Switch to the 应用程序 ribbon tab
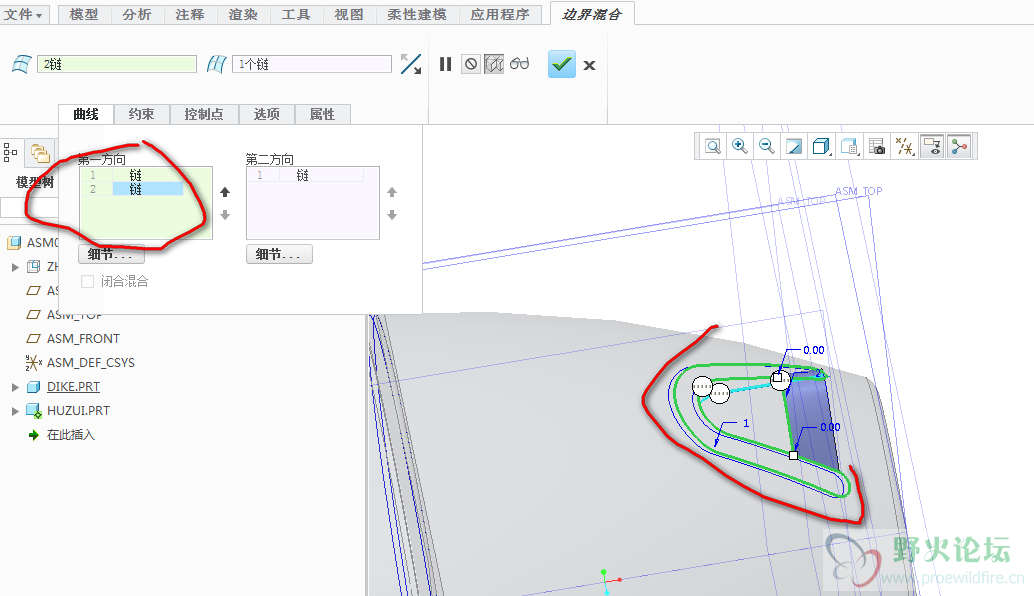Image resolution: width=1034 pixels, height=596 pixels. coord(500,15)
